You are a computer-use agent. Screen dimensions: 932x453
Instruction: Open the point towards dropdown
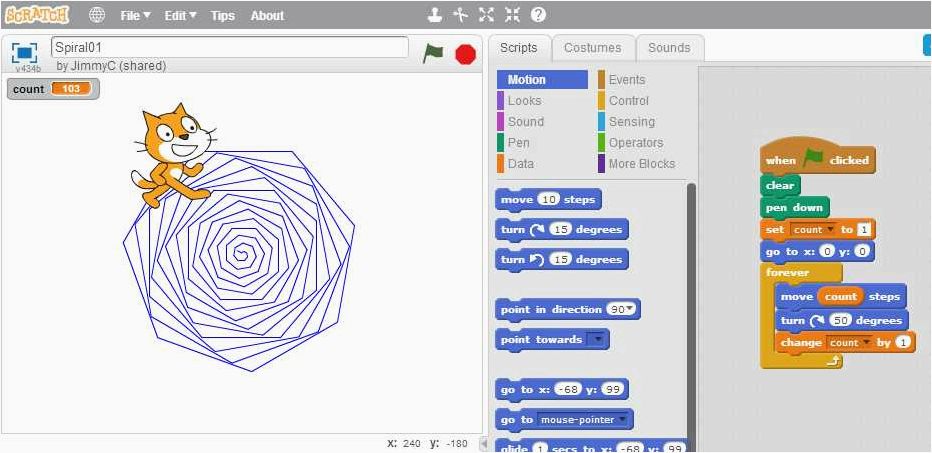(596, 339)
